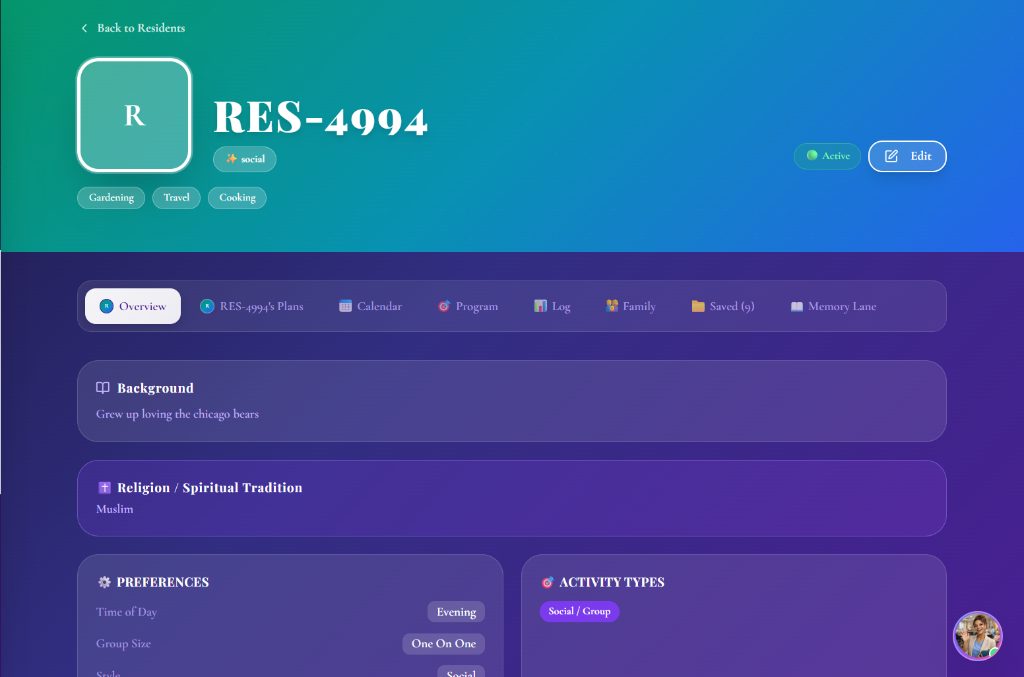Switch to the Family tab
This screenshot has height=677, width=1024.
[x=630, y=306]
